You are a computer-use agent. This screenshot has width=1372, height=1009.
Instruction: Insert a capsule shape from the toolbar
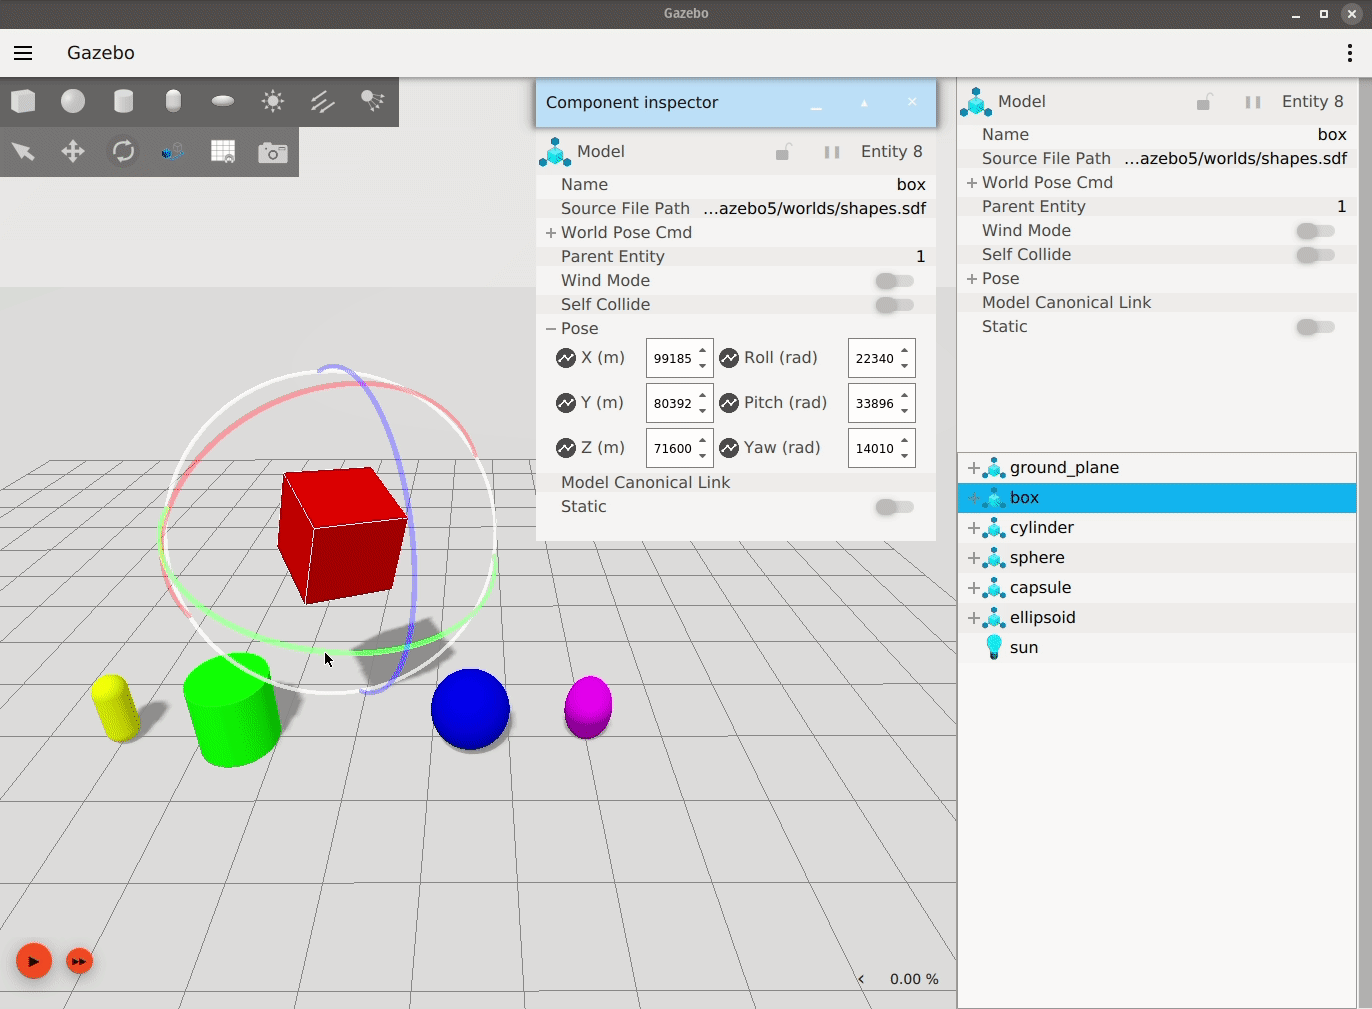[173, 101]
